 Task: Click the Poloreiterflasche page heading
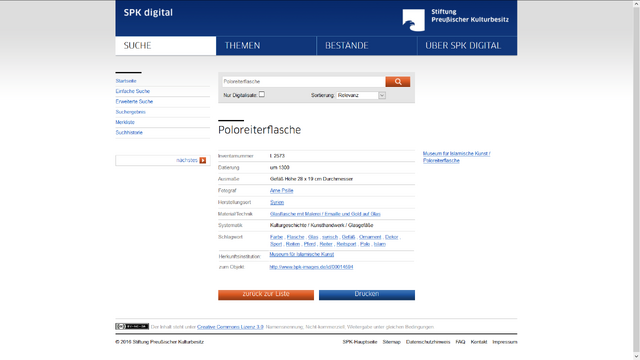pyautogui.click(x=259, y=130)
